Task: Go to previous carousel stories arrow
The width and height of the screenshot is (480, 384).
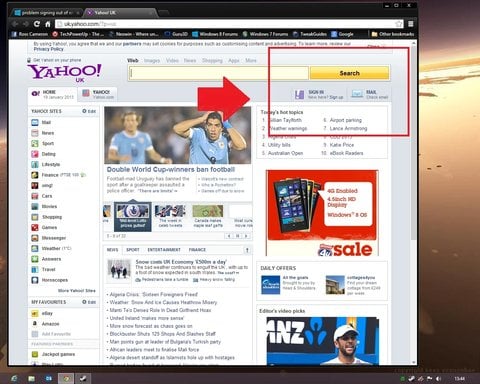Action: click(229, 236)
